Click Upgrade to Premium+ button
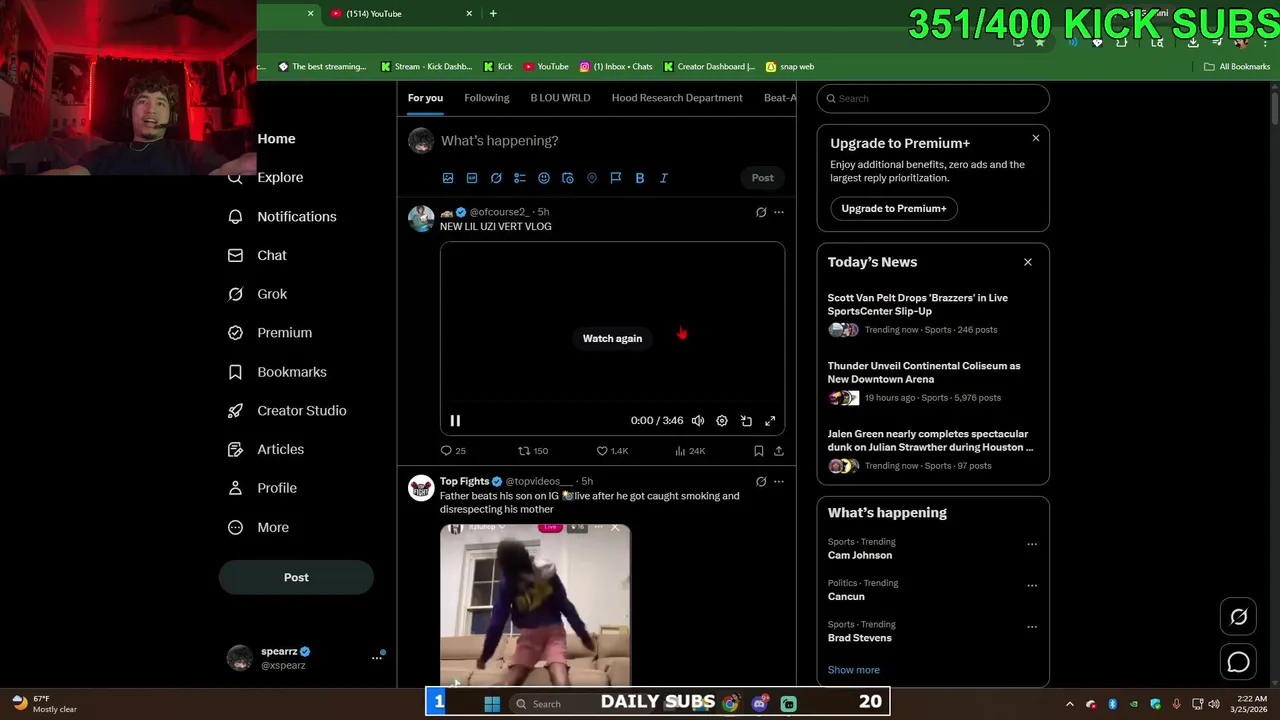This screenshot has width=1280, height=720. click(x=893, y=208)
